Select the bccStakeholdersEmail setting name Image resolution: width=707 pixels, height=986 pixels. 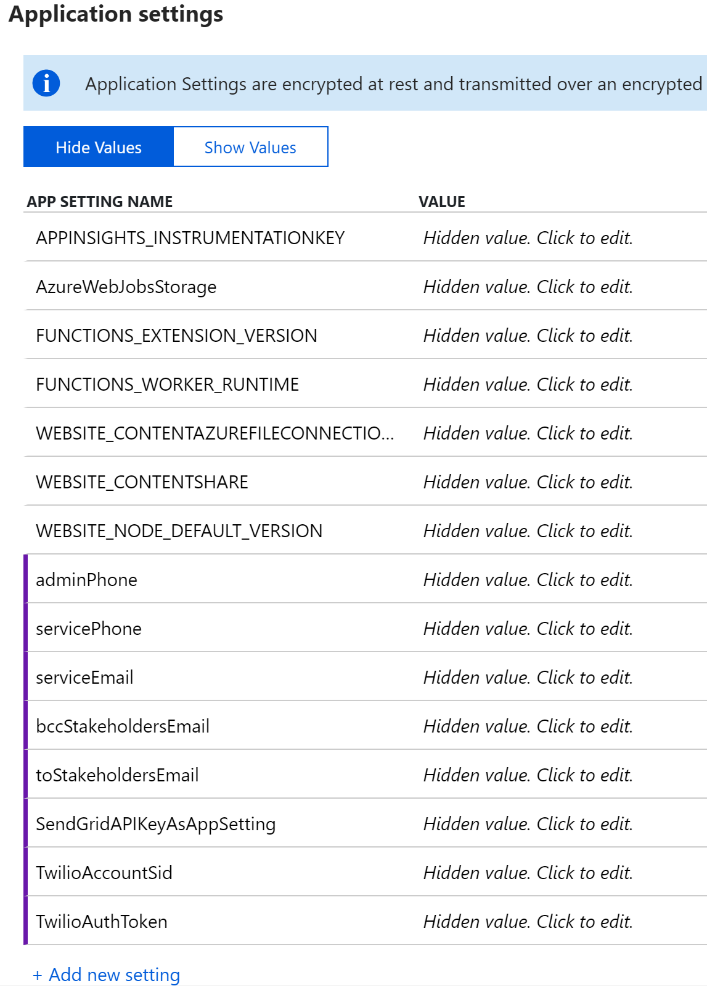[123, 727]
